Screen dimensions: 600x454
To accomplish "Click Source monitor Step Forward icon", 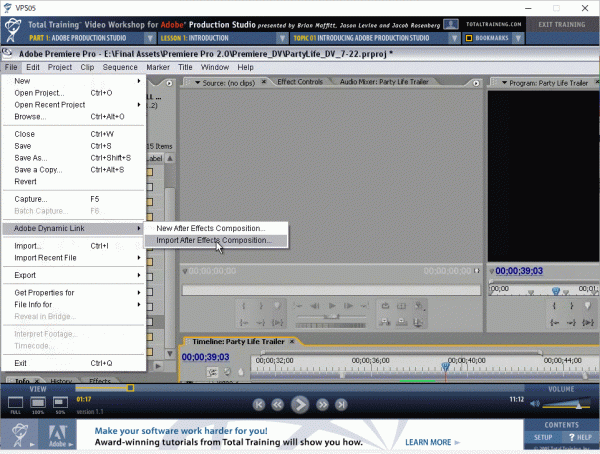I will (348, 305).
